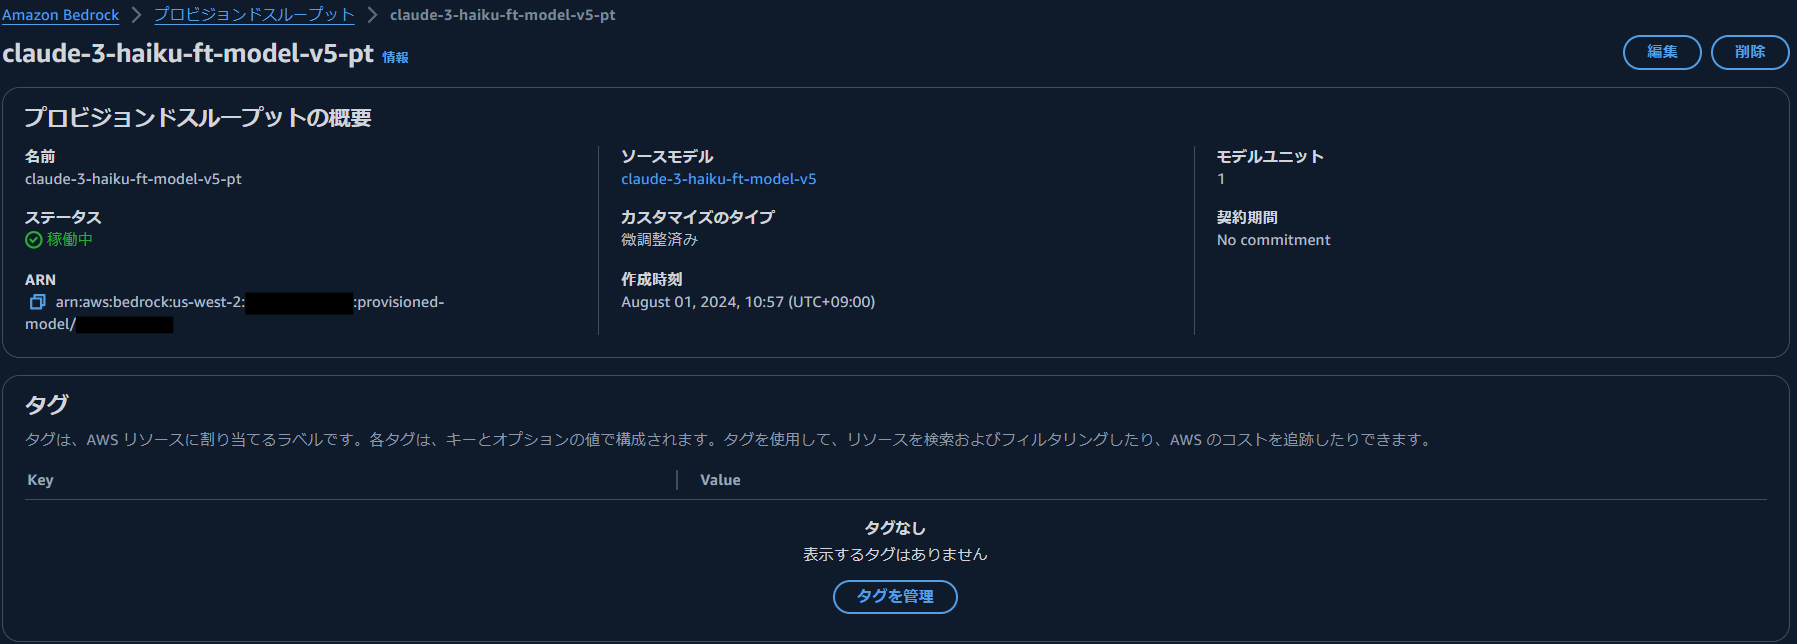
Task: Click the タグ section heading
Action: (x=47, y=404)
